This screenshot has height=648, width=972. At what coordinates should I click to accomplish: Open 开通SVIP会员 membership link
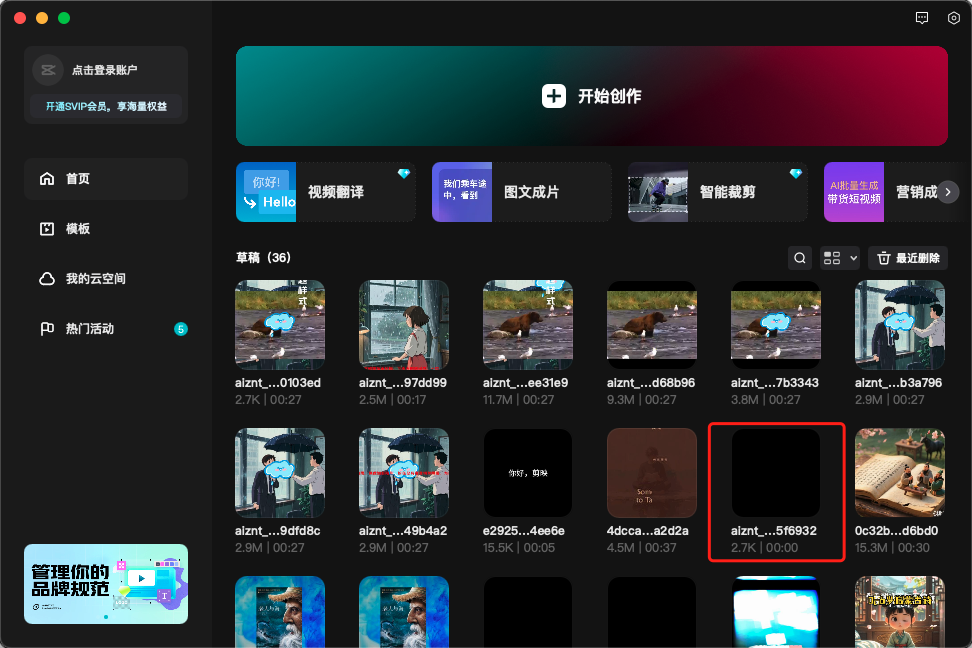point(105,107)
